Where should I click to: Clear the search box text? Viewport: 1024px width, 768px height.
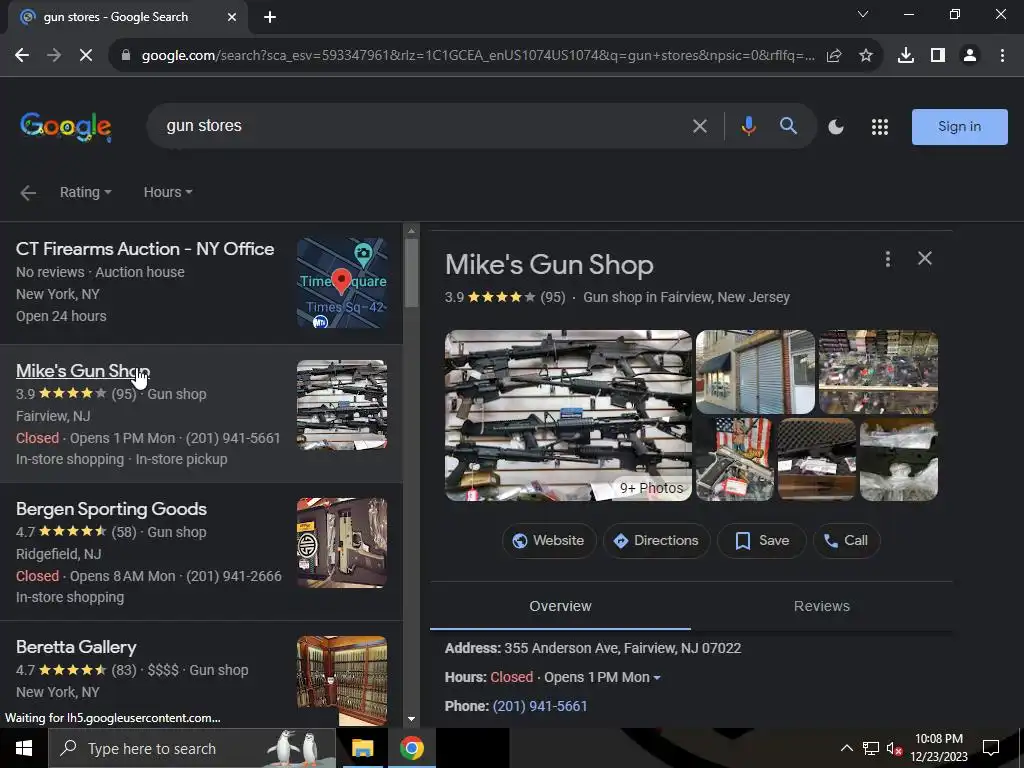[x=699, y=126]
